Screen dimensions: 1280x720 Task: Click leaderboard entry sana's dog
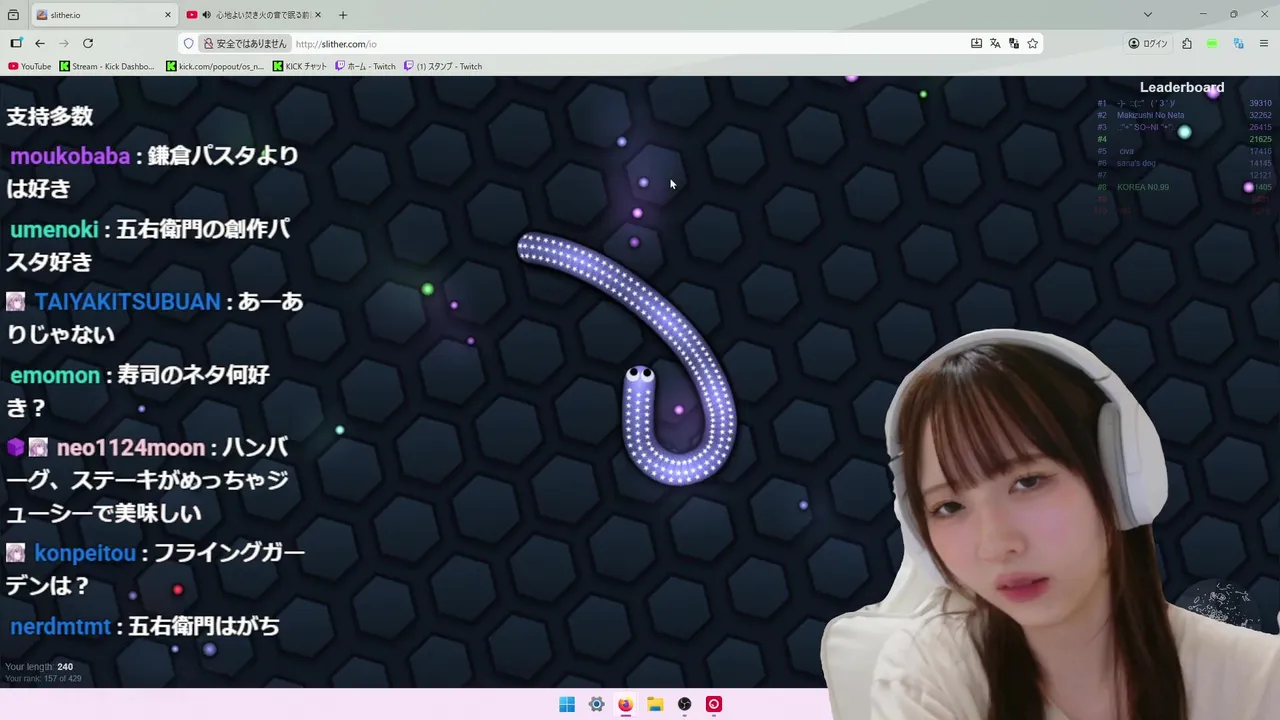pyautogui.click(x=1137, y=163)
